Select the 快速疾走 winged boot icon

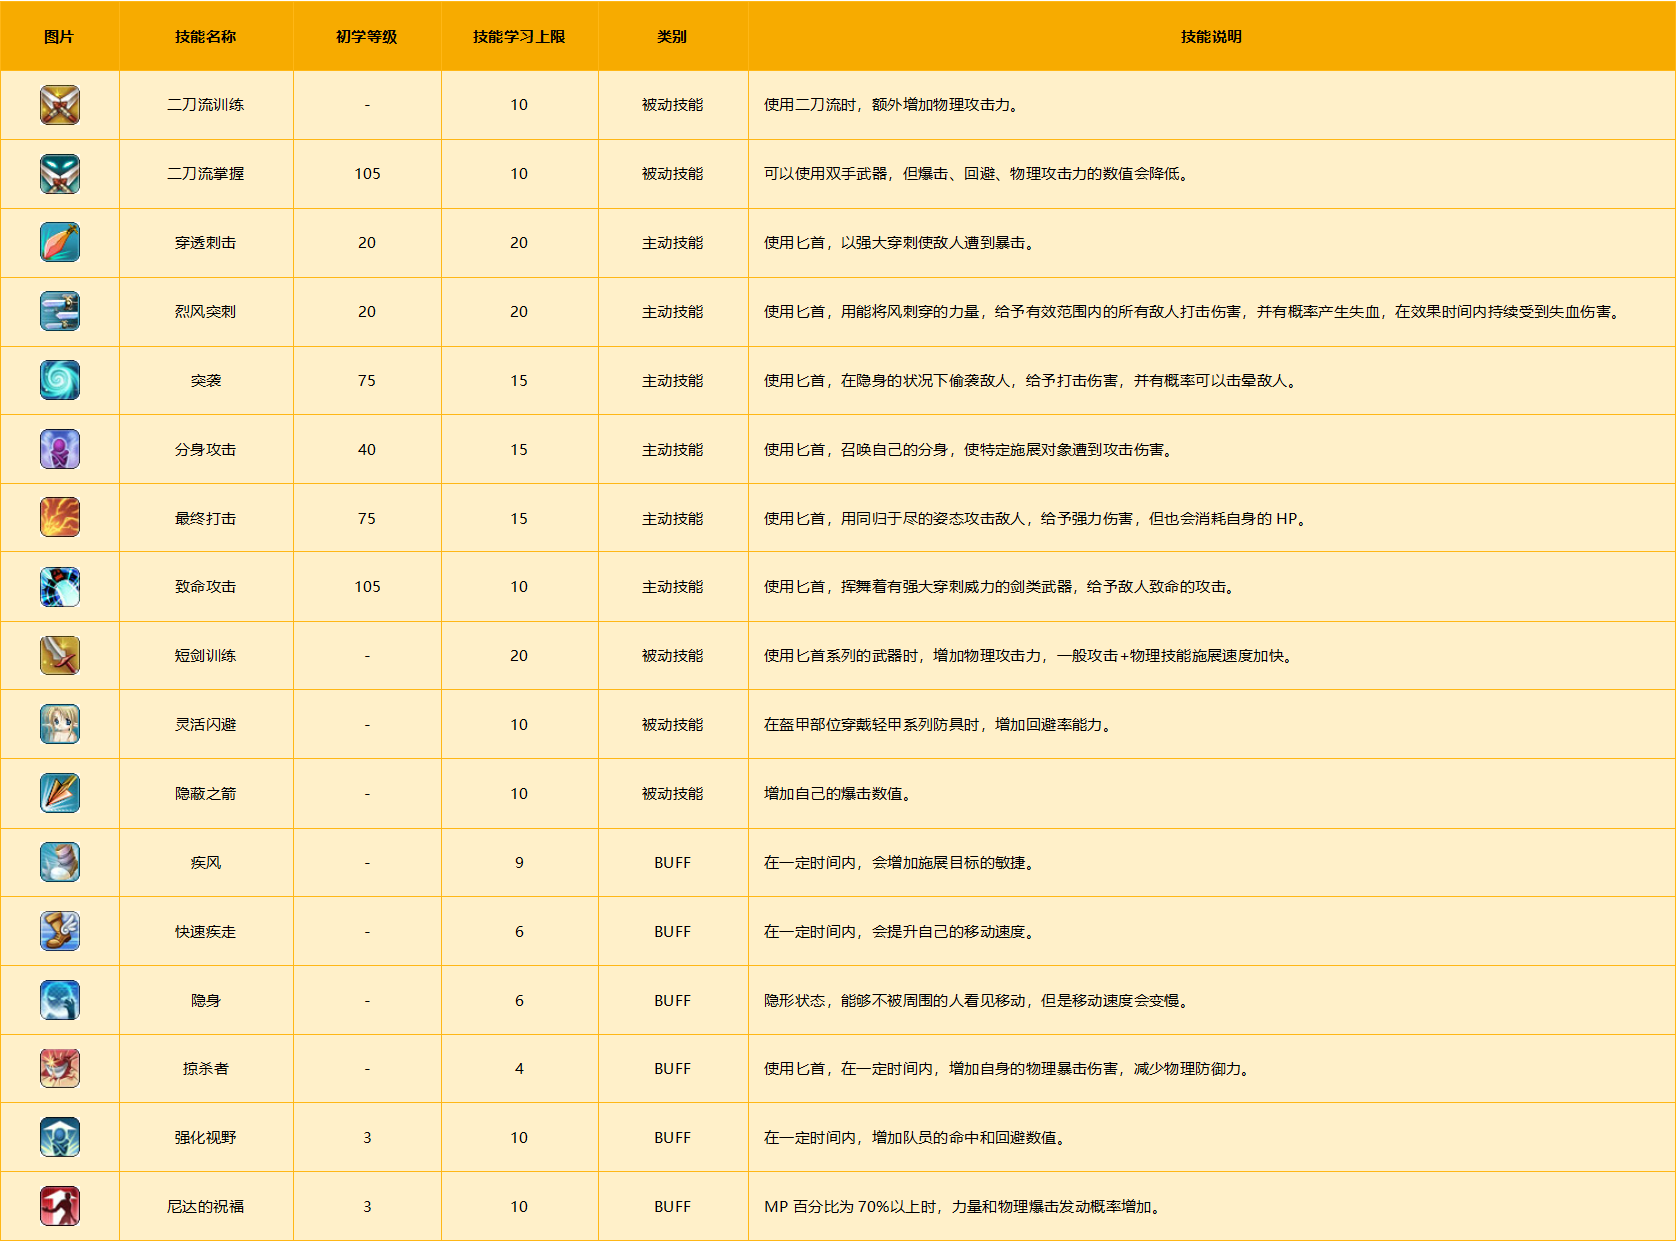pyautogui.click(x=60, y=931)
